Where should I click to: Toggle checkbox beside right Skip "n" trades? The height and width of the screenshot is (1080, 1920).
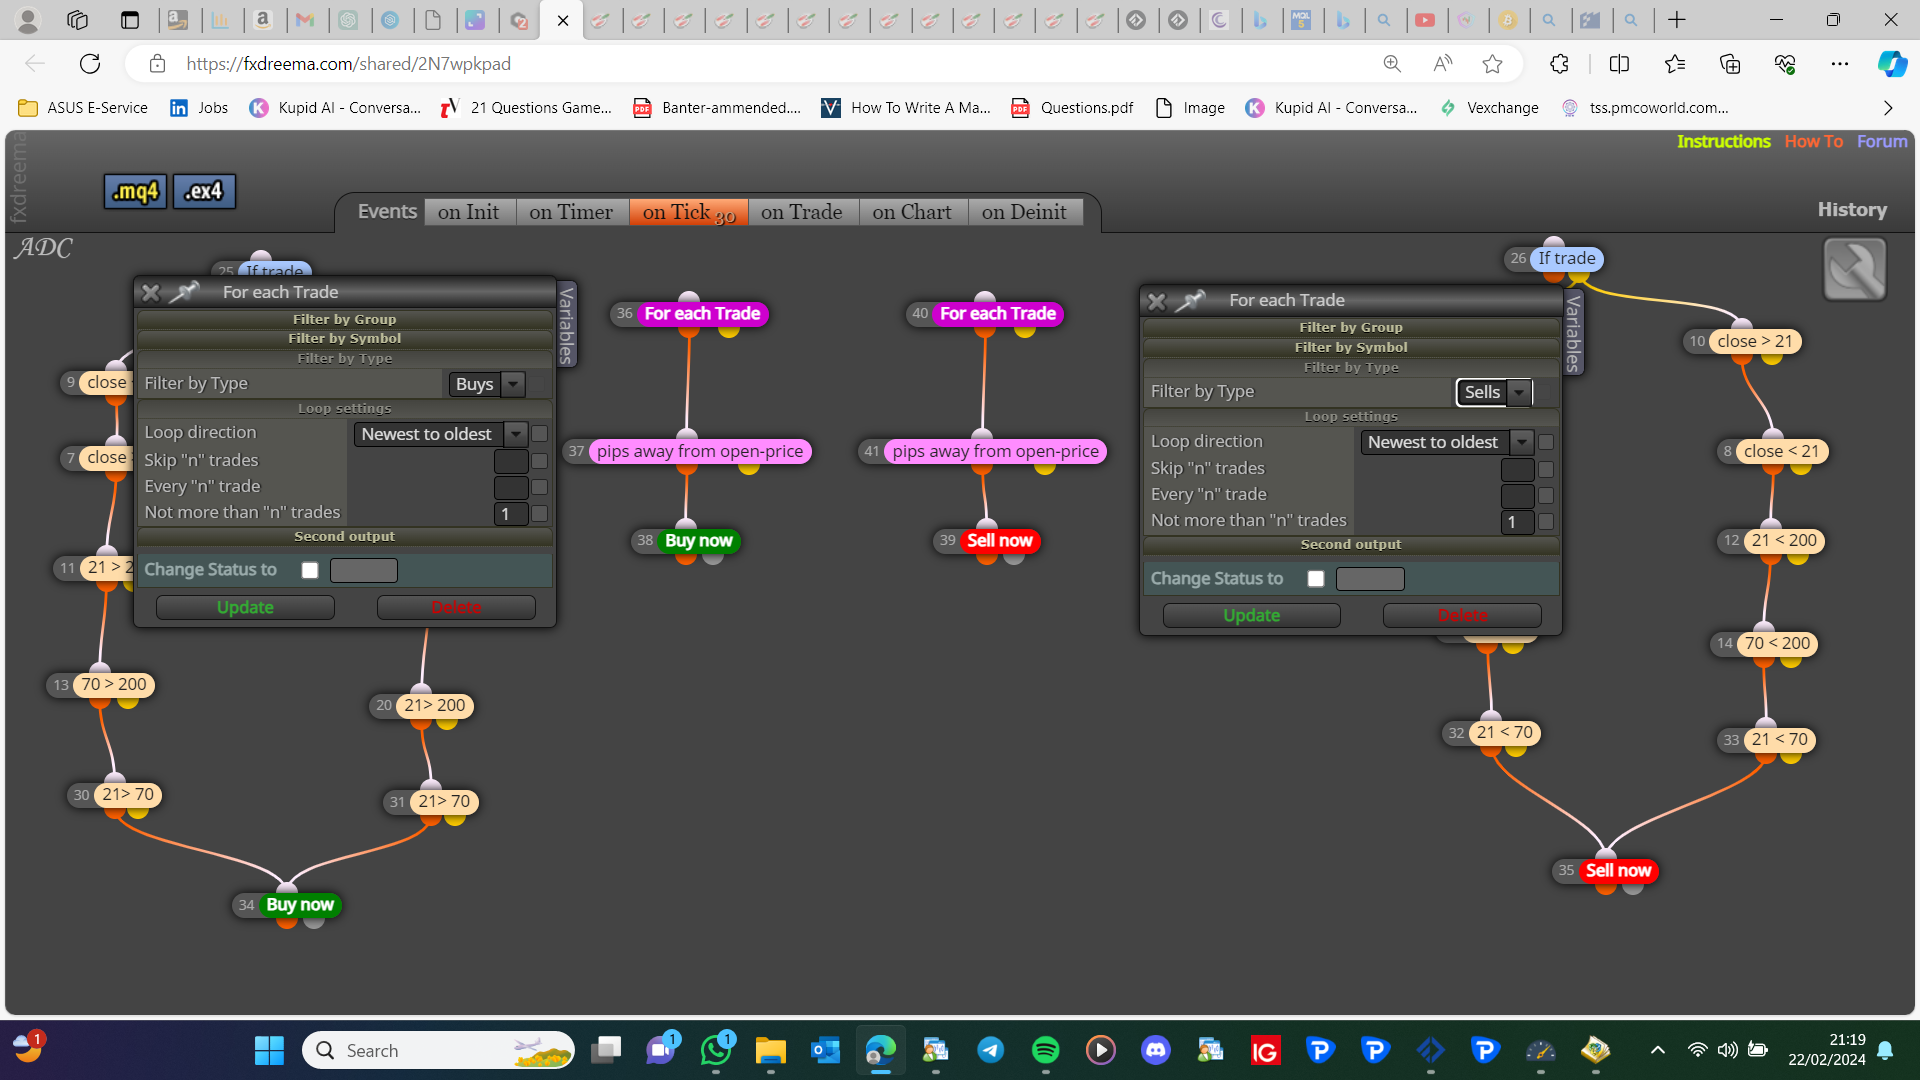pos(1546,469)
